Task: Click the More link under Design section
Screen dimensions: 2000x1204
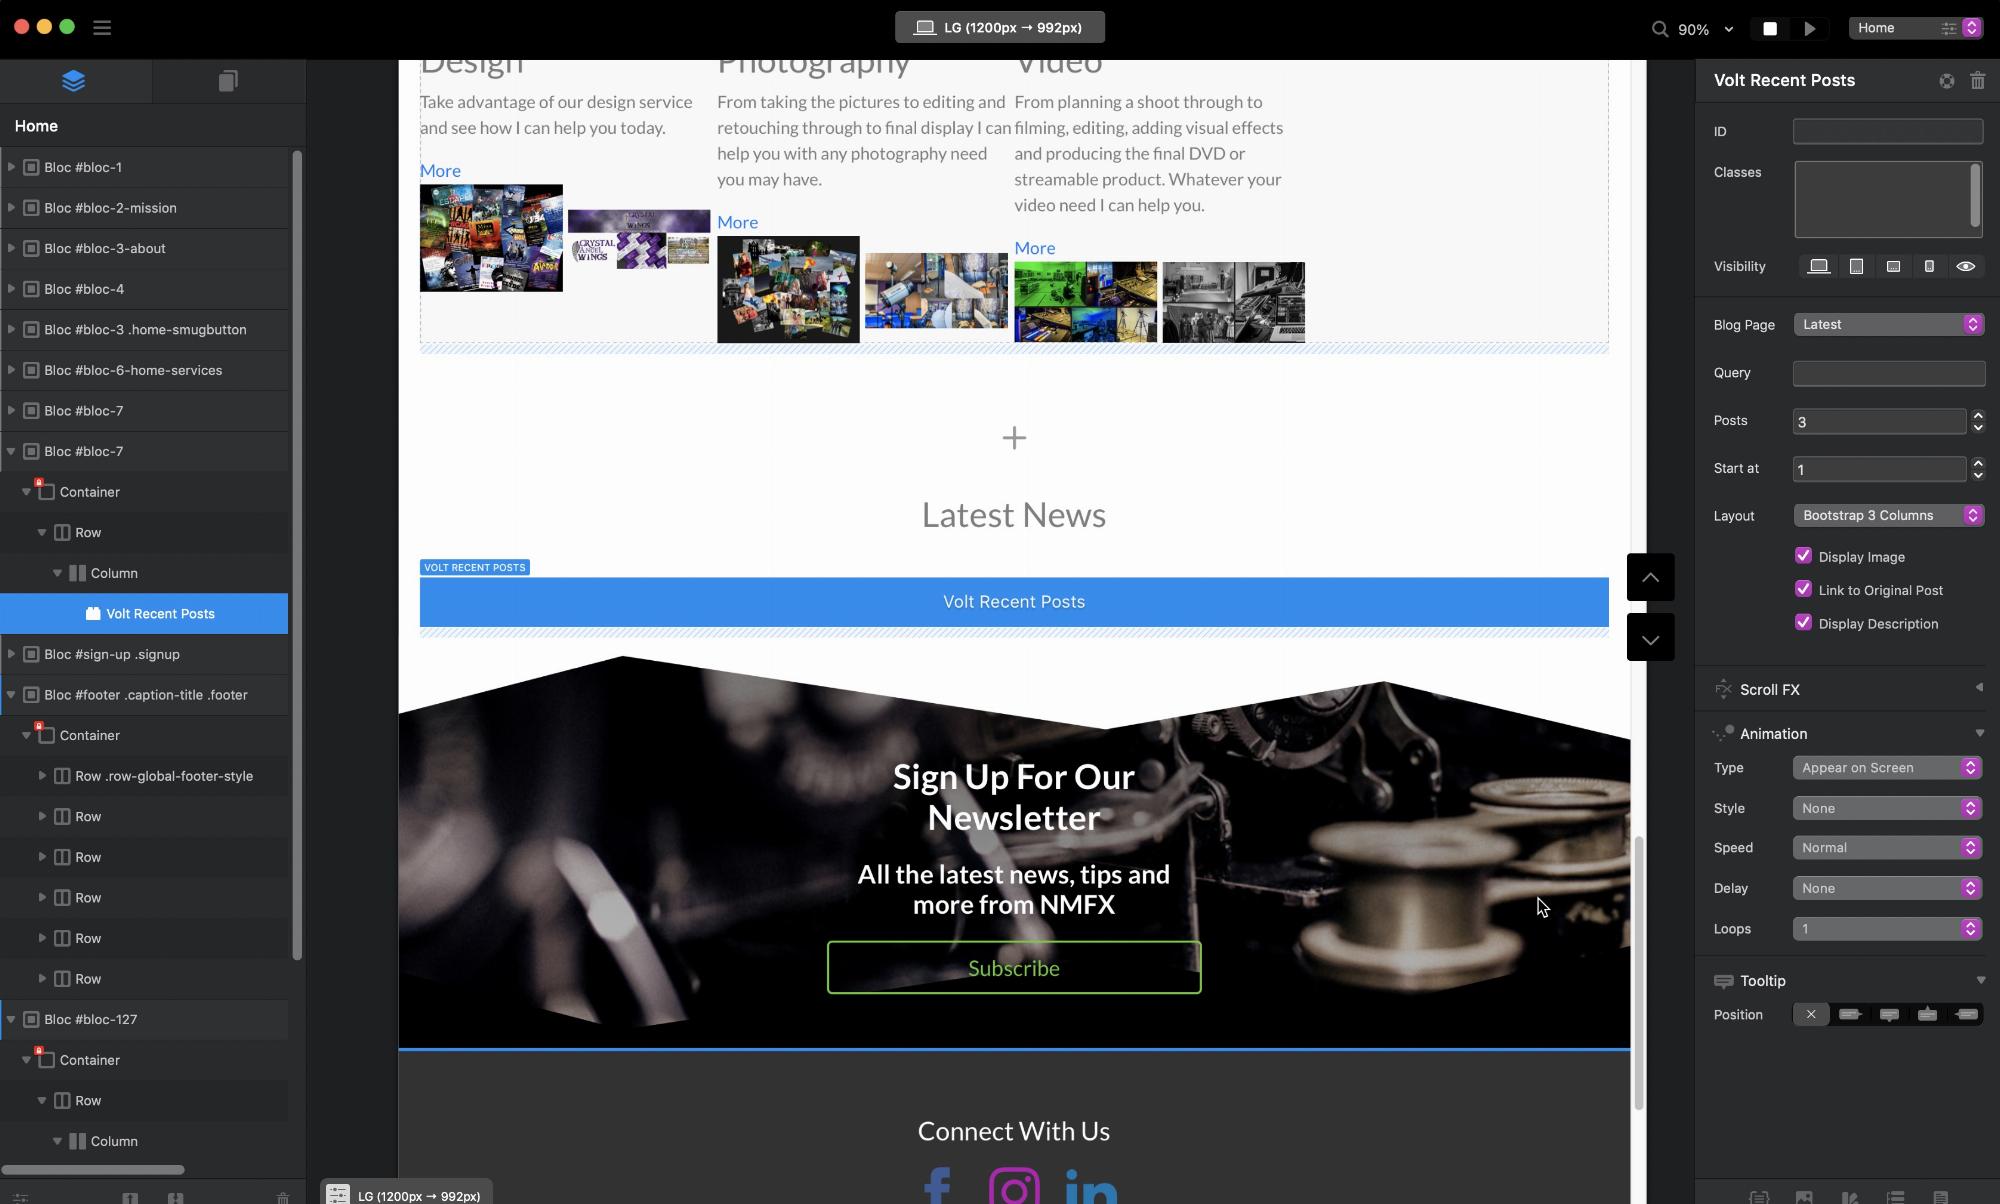Action: pyautogui.click(x=439, y=170)
